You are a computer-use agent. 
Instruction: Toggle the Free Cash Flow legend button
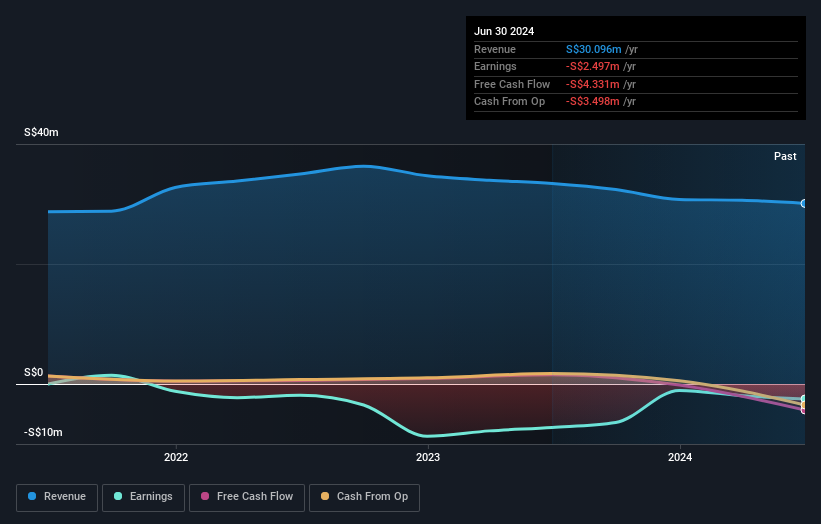tap(247, 497)
